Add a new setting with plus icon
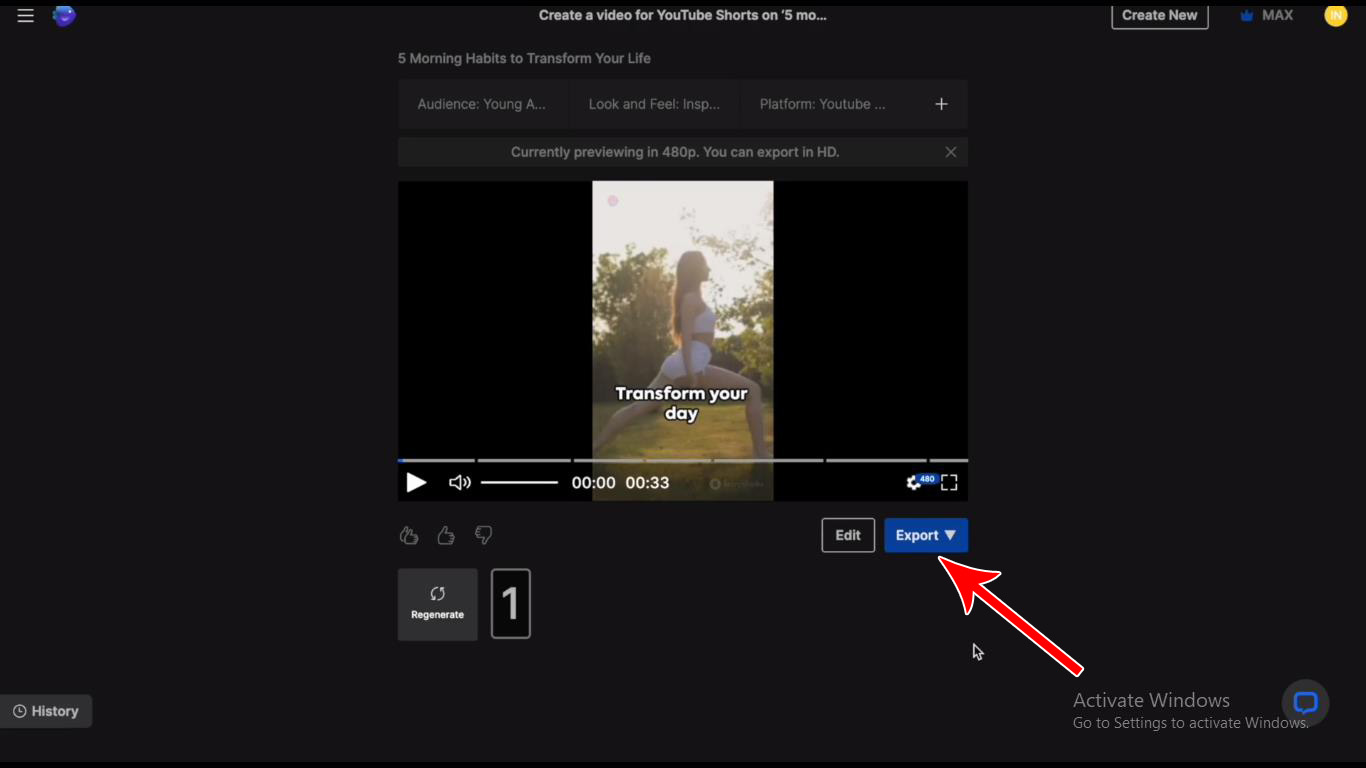 (941, 104)
